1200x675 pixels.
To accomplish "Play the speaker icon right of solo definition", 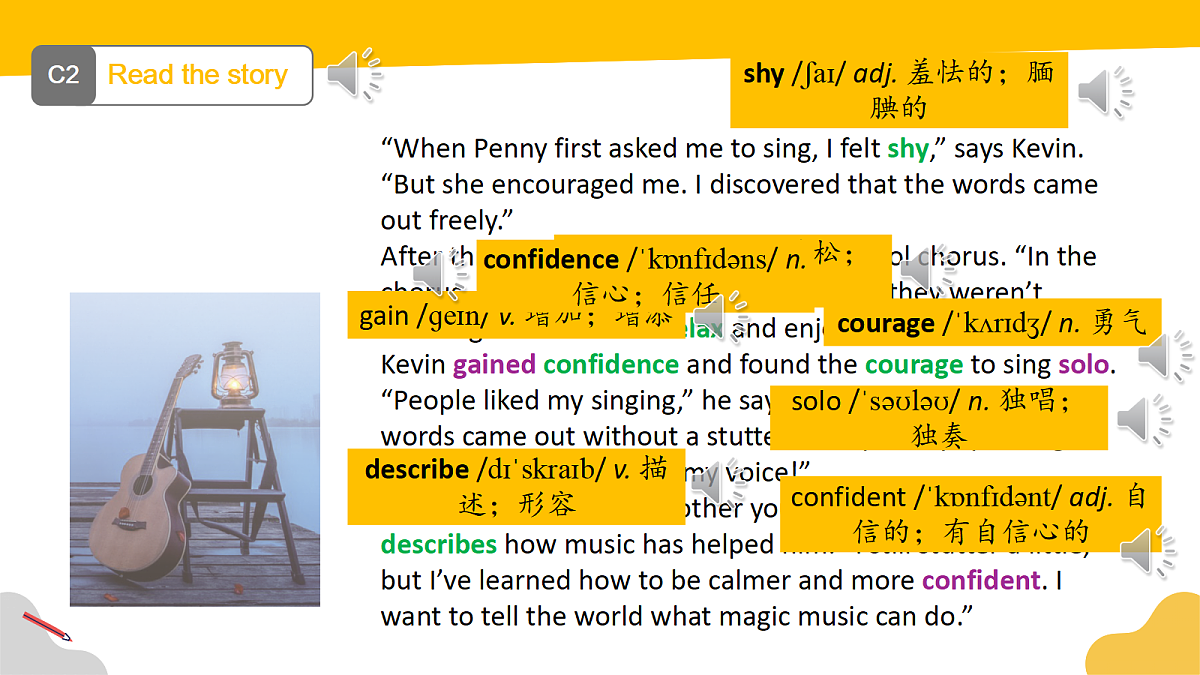I will [1144, 419].
